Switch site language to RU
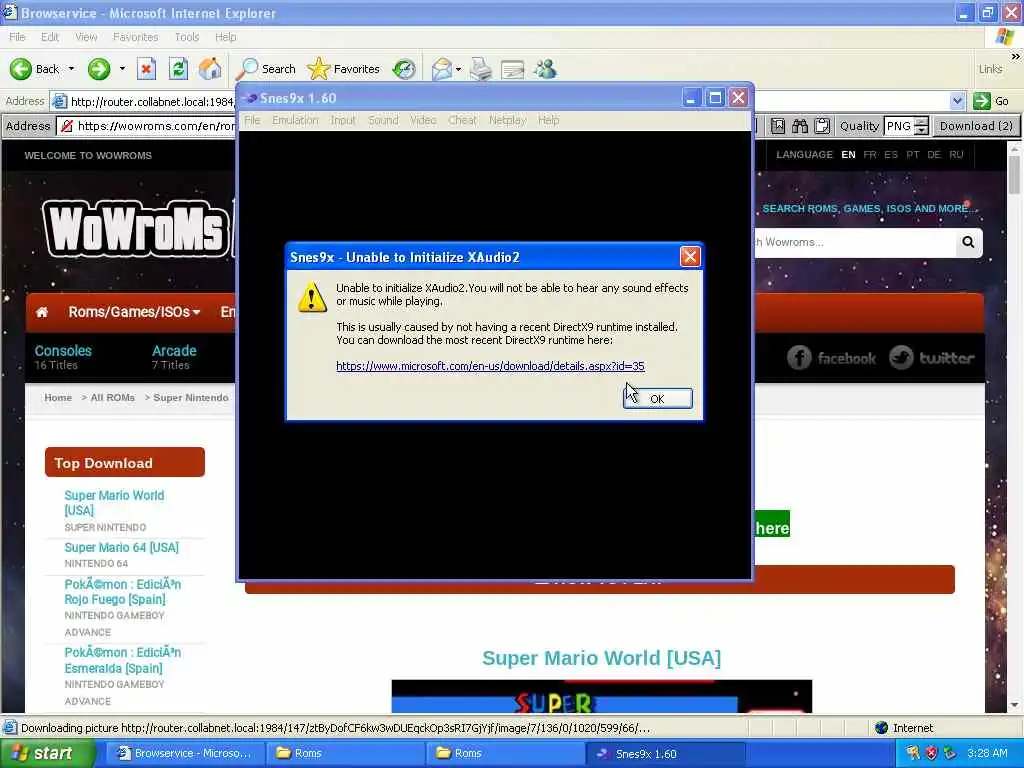The height and width of the screenshot is (768, 1024). tap(956, 155)
